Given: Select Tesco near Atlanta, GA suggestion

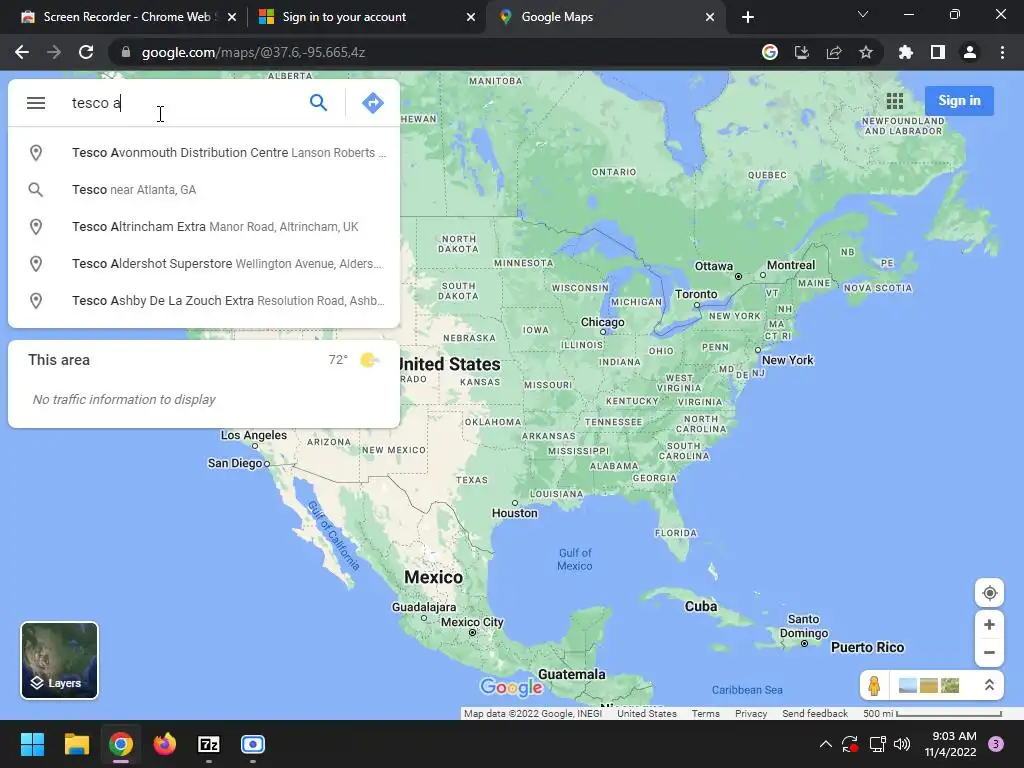Looking at the screenshot, I should (x=204, y=189).
